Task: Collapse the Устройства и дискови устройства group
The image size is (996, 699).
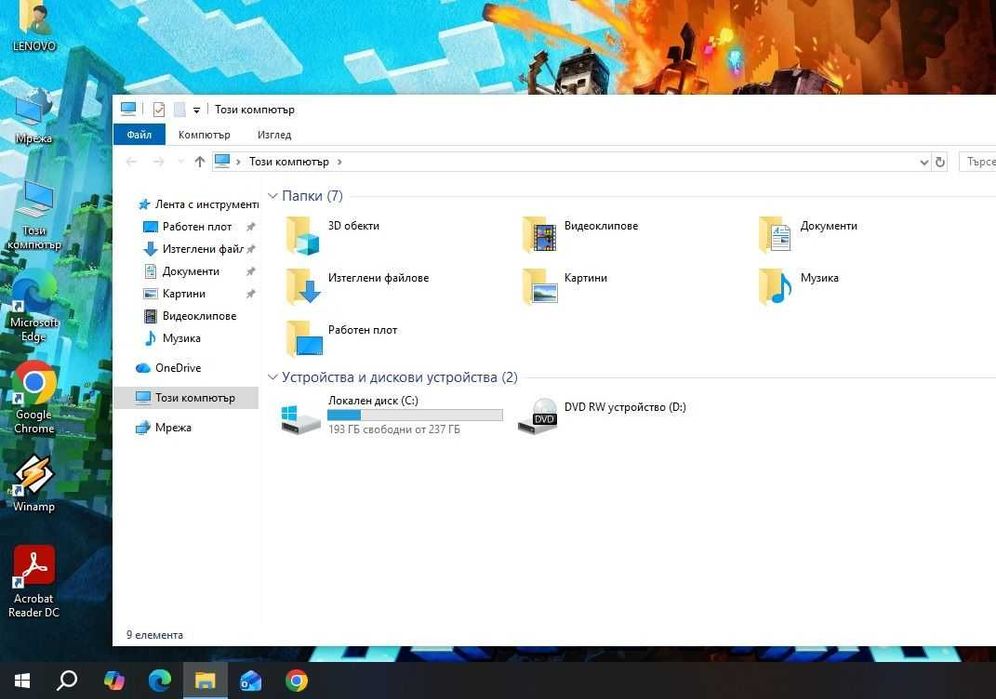Action: pyautogui.click(x=273, y=377)
